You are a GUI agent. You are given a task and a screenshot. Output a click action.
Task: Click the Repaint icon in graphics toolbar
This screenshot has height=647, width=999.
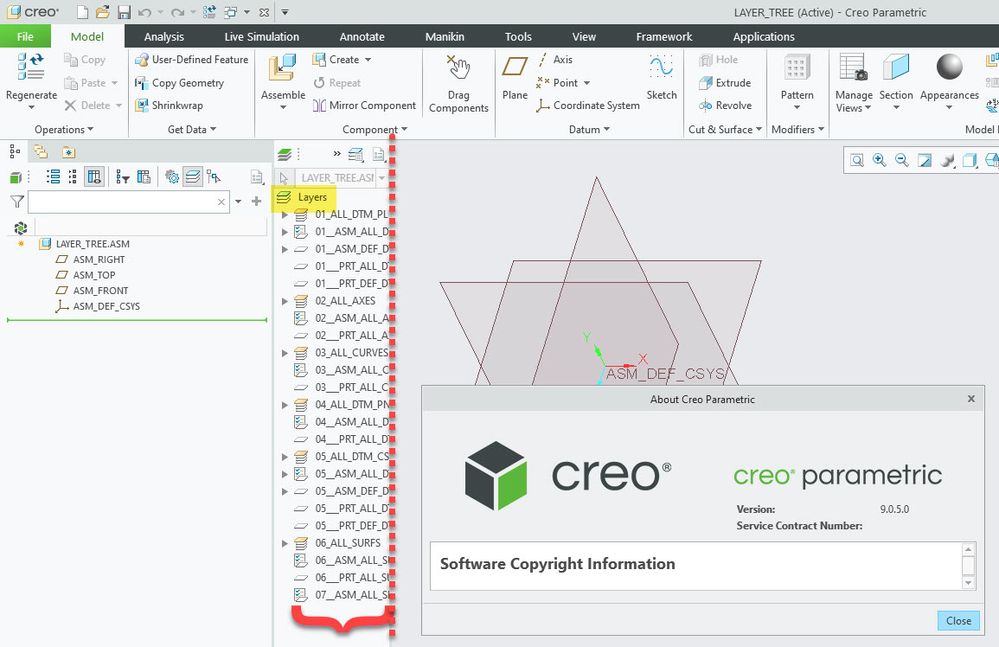coord(924,160)
